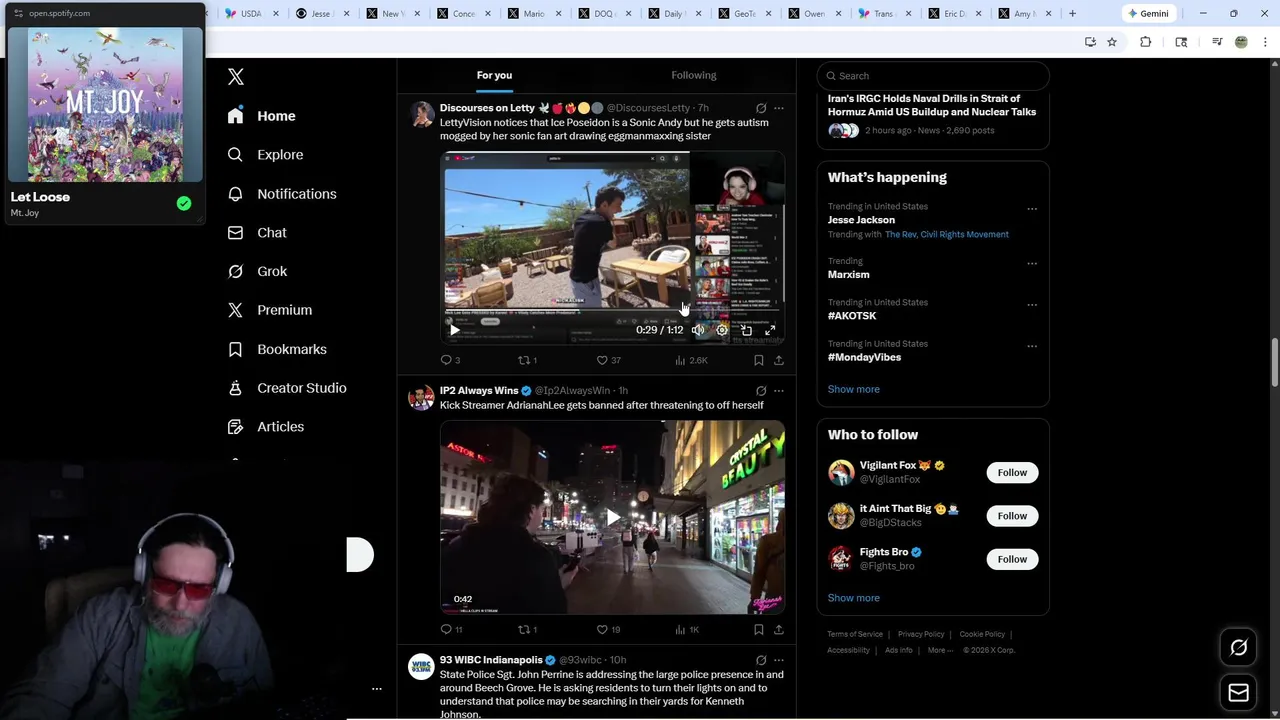Repost the Discourses on Letty post
Screen dimensions: 1280x720
pyautogui.click(x=527, y=360)
